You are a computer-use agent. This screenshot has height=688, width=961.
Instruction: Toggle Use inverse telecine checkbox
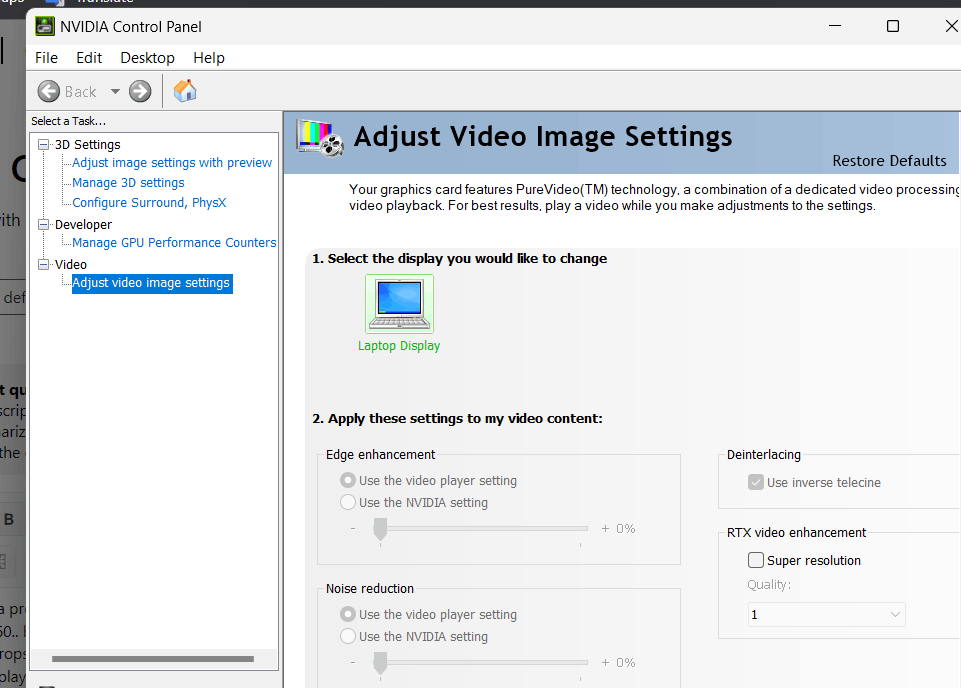click(x=756, y=482)
